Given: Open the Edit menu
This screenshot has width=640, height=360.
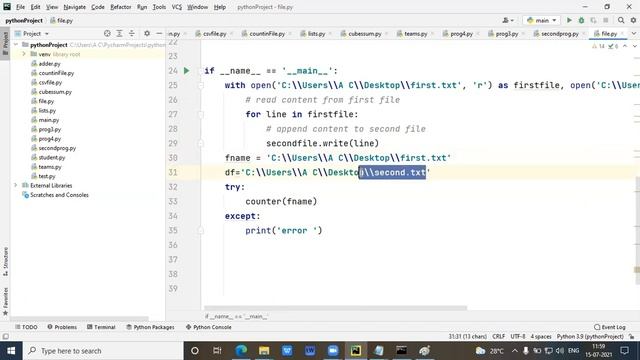Looking at the screenshot, I should pos(36,7).
